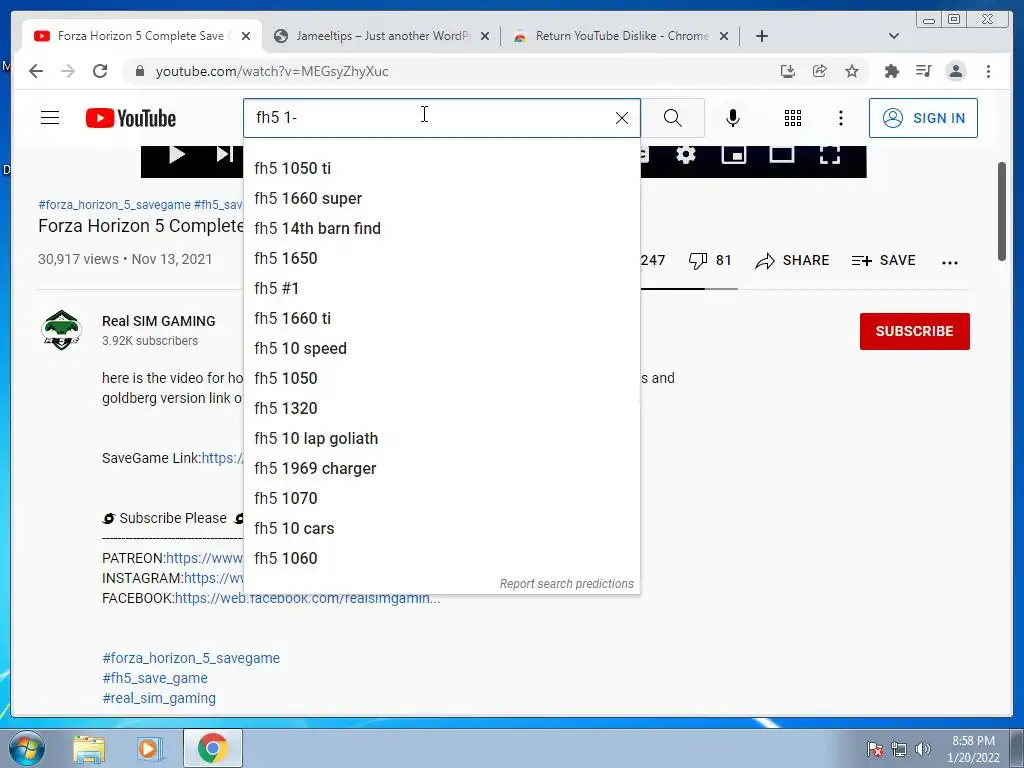Screen dimensions: 1024x768
Task: Open Windows Explorer from taskbar
Action: 89,749
